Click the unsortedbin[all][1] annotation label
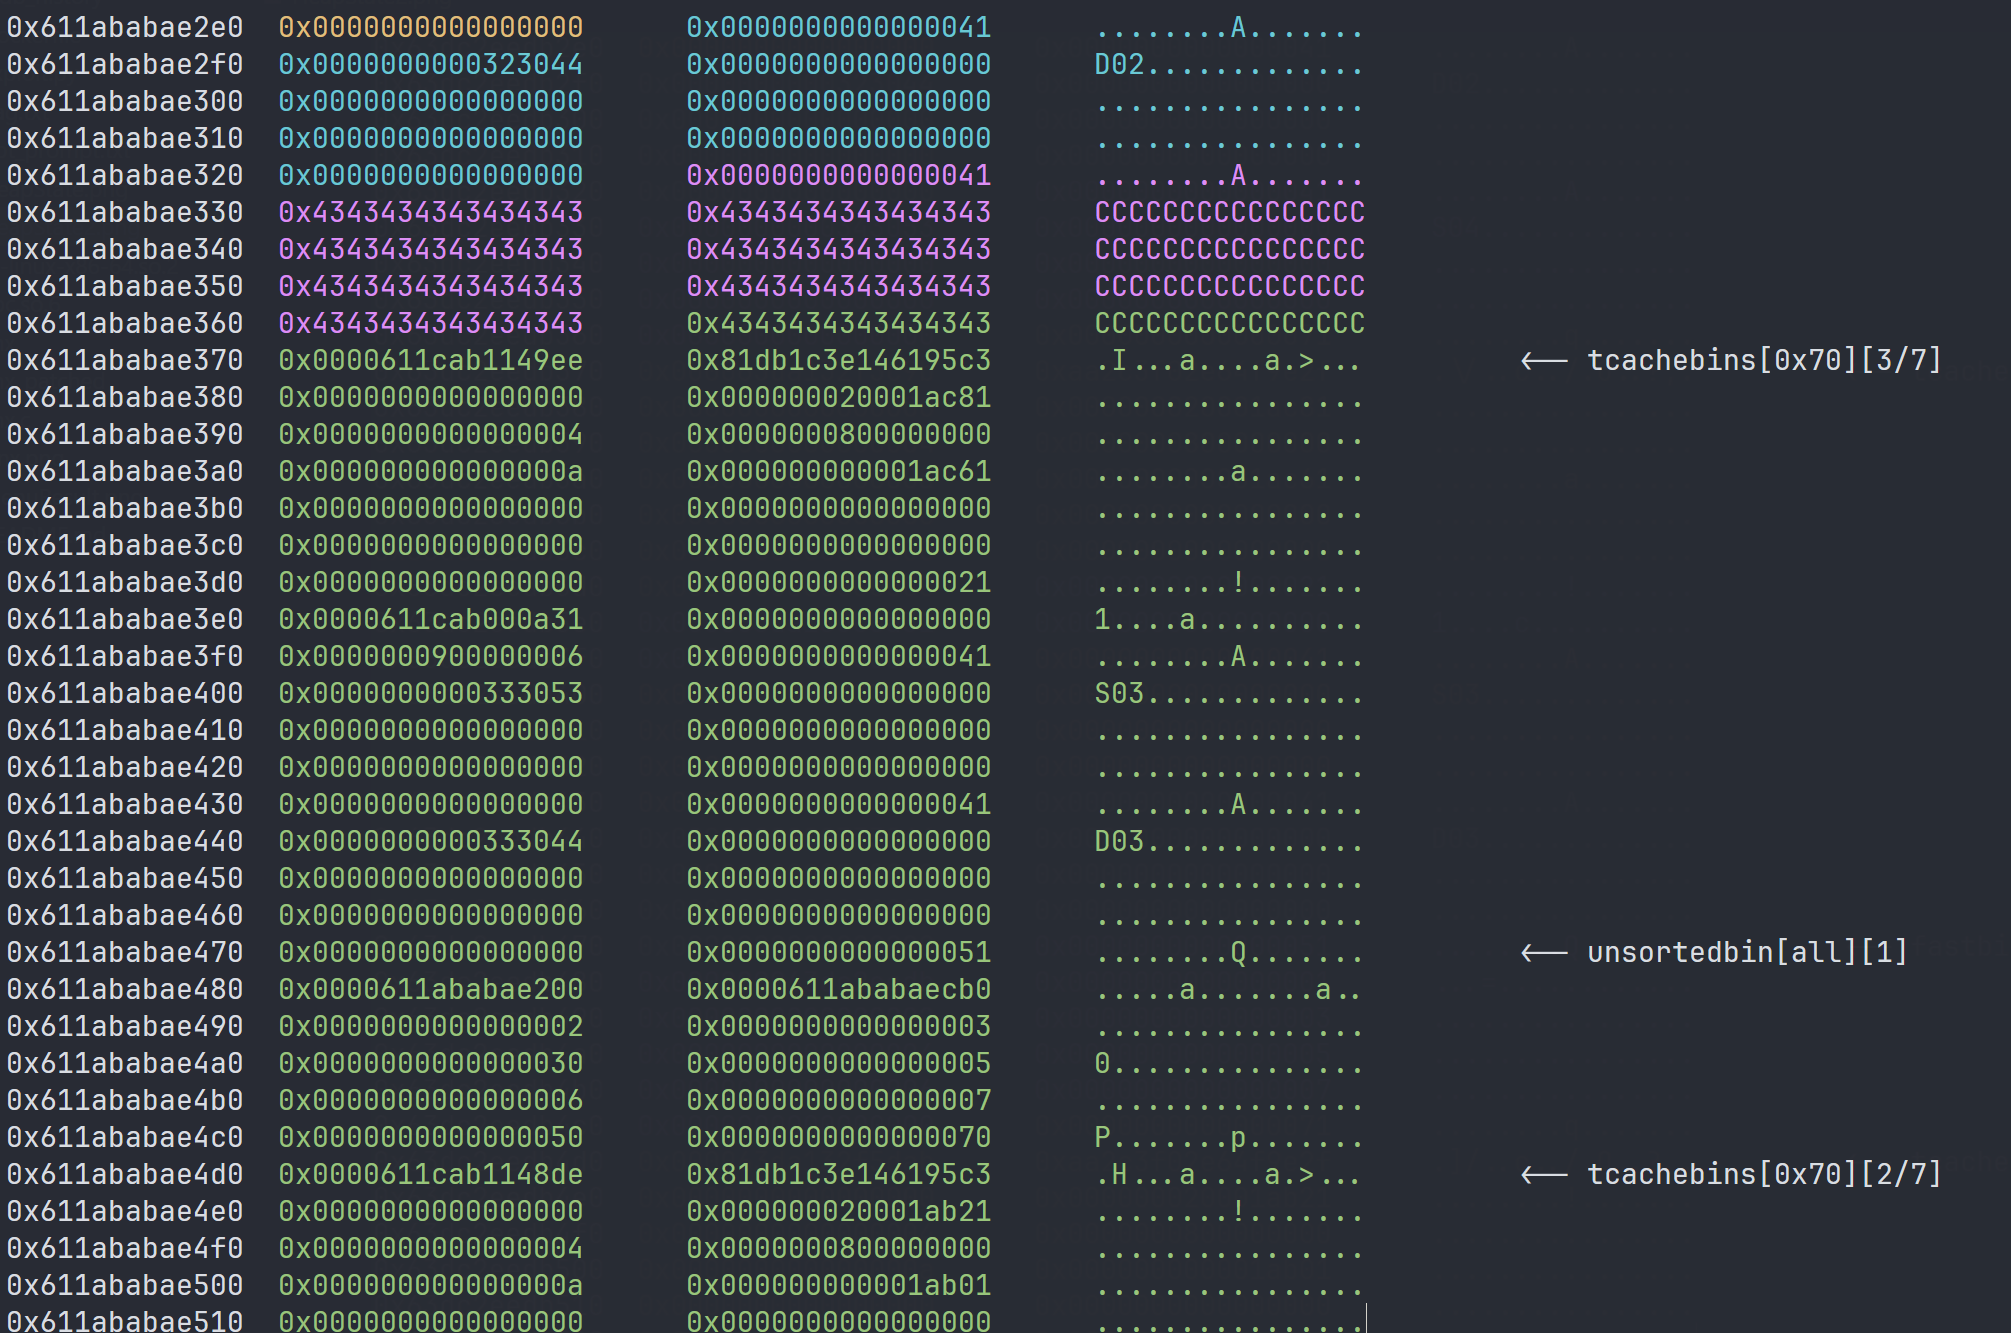Image resolution: width=2011 pixels, height=1333 pixels. [x=1747, y=952]
